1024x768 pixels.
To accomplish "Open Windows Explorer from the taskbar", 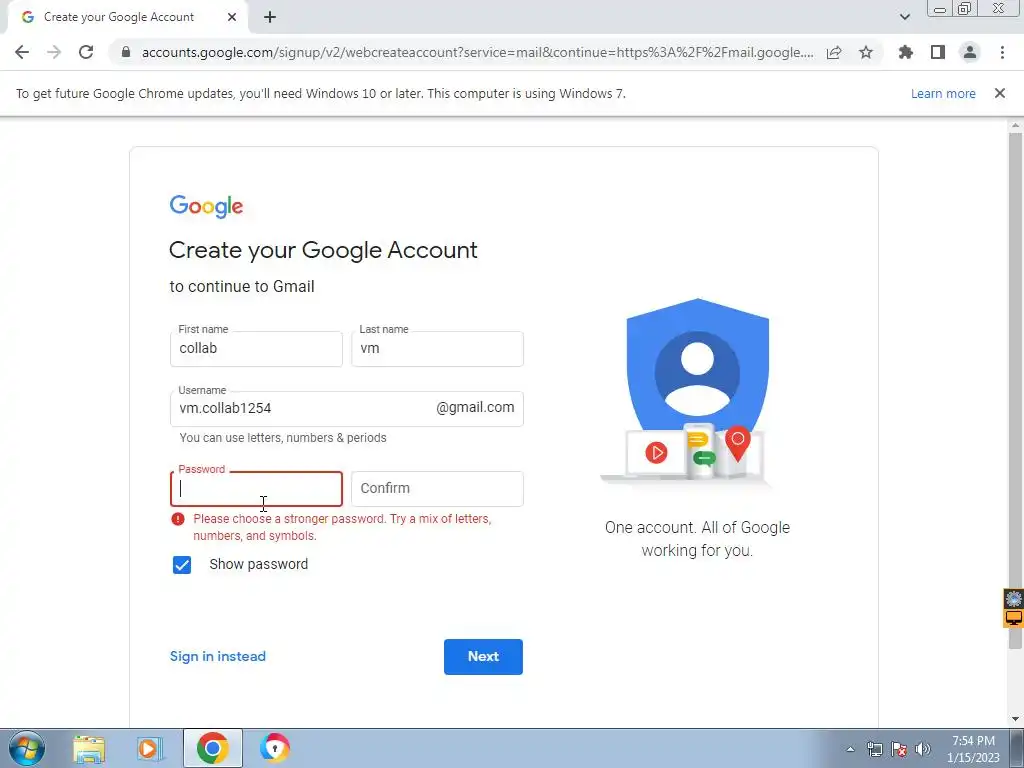I will coord(89,748).
